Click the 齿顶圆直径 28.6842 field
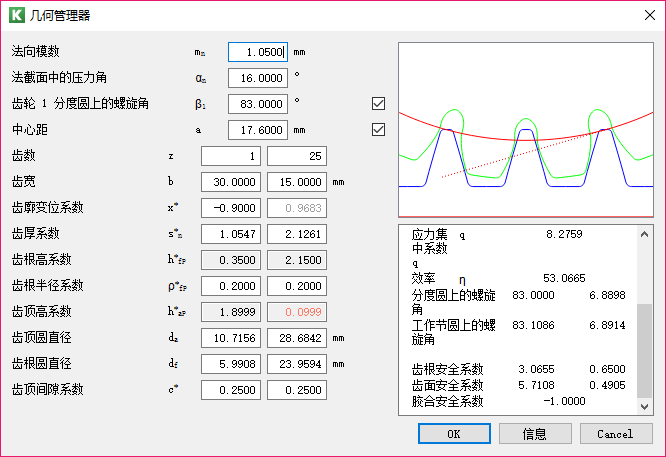Image resolution: width=666 pixels, height=457 pixels. point(297,338)
